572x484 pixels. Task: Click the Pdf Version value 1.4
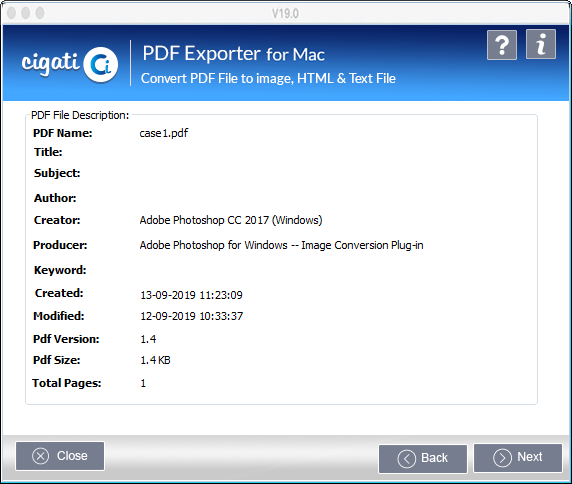[148, 339]
